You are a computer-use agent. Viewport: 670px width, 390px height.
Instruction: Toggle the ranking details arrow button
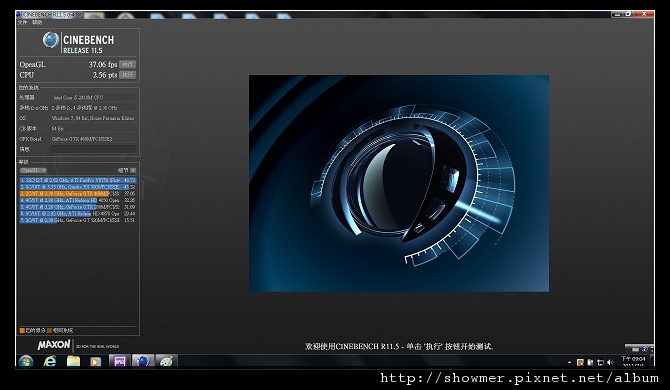(x=133, y=170)
